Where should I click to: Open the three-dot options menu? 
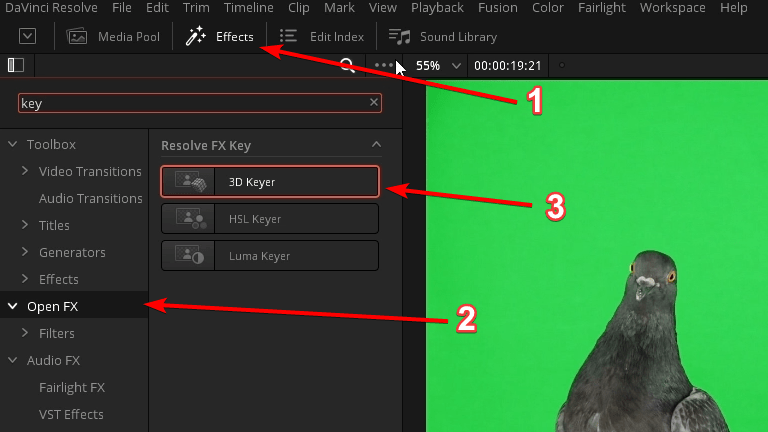[x=384, y=65]
